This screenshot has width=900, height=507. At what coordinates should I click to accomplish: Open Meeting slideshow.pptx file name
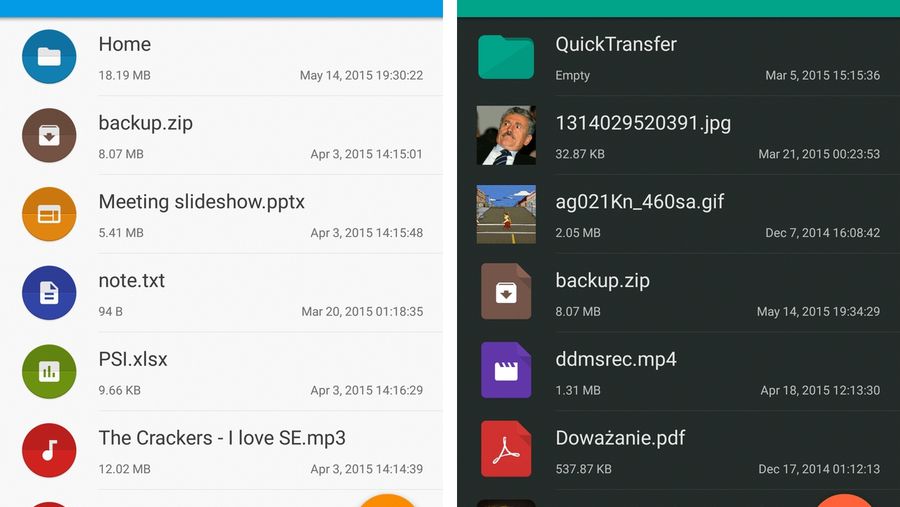click(201, 202)
